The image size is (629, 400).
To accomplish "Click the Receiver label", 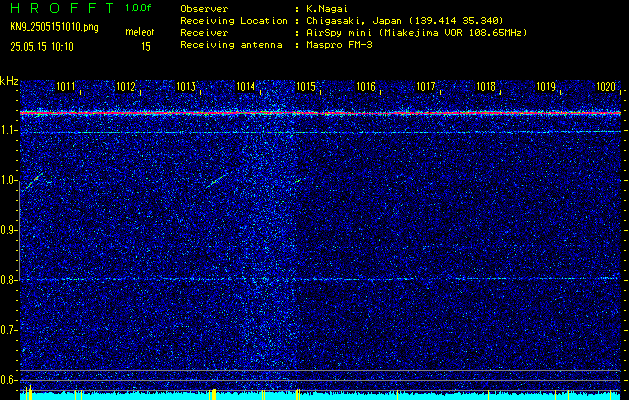I will click(x=204, y=32).
